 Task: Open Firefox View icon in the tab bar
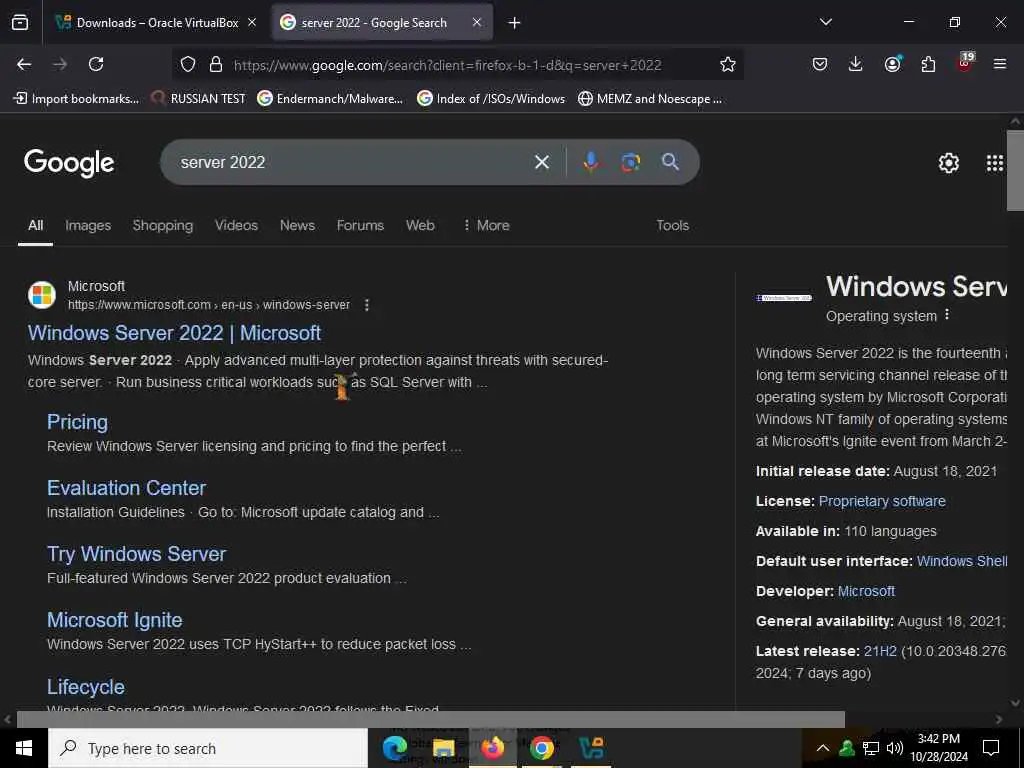tap(20, 23)
